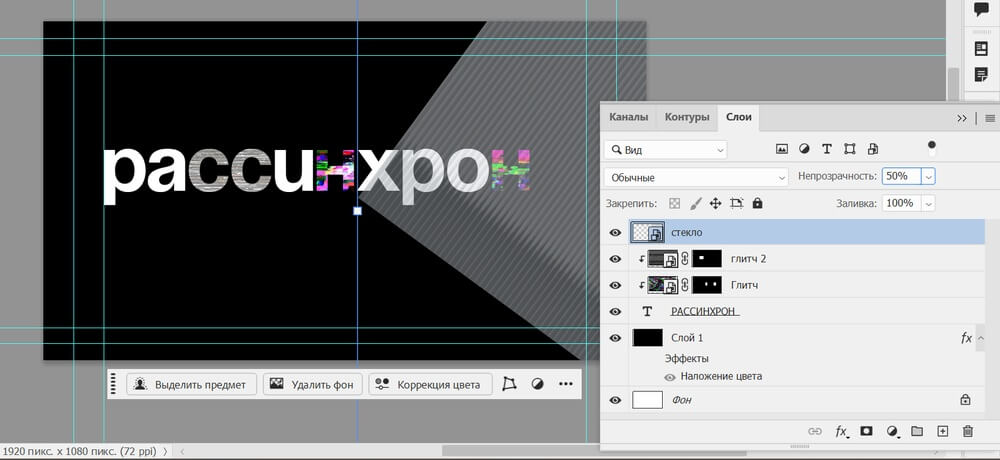Hide the Фон layer
Image resolution: width=1000 pixels, height=460 pixels.
615,400
